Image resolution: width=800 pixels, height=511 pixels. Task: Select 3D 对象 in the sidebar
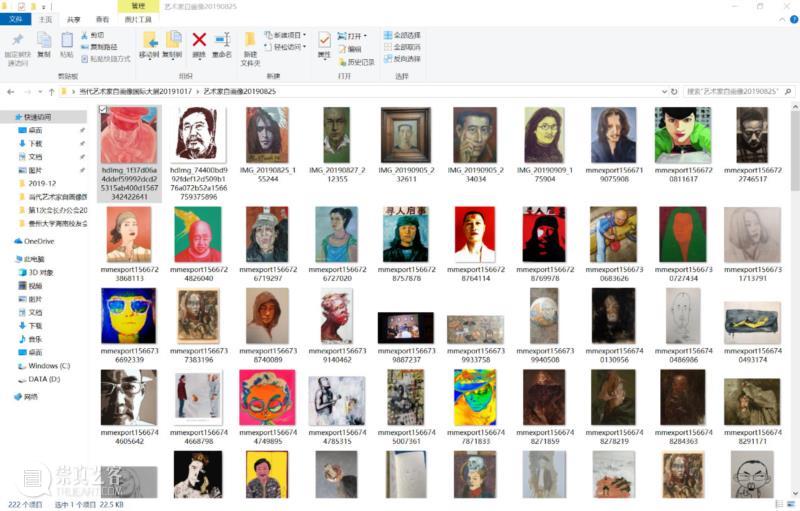tap(36, 272)
